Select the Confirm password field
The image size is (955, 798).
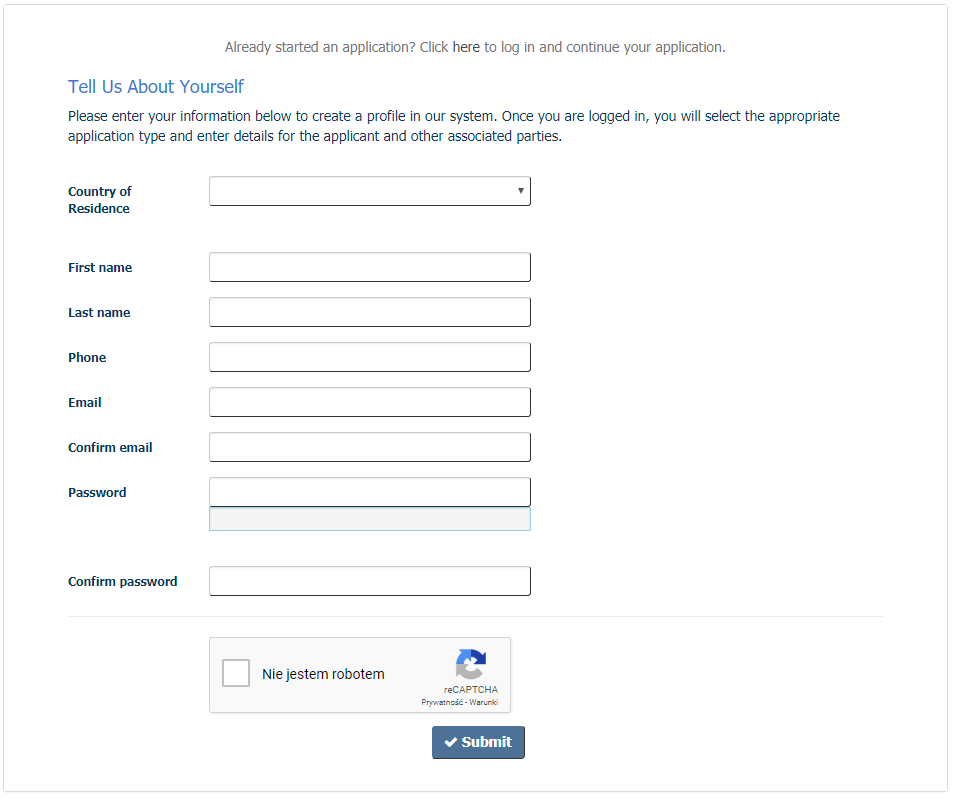click(369, 581)
